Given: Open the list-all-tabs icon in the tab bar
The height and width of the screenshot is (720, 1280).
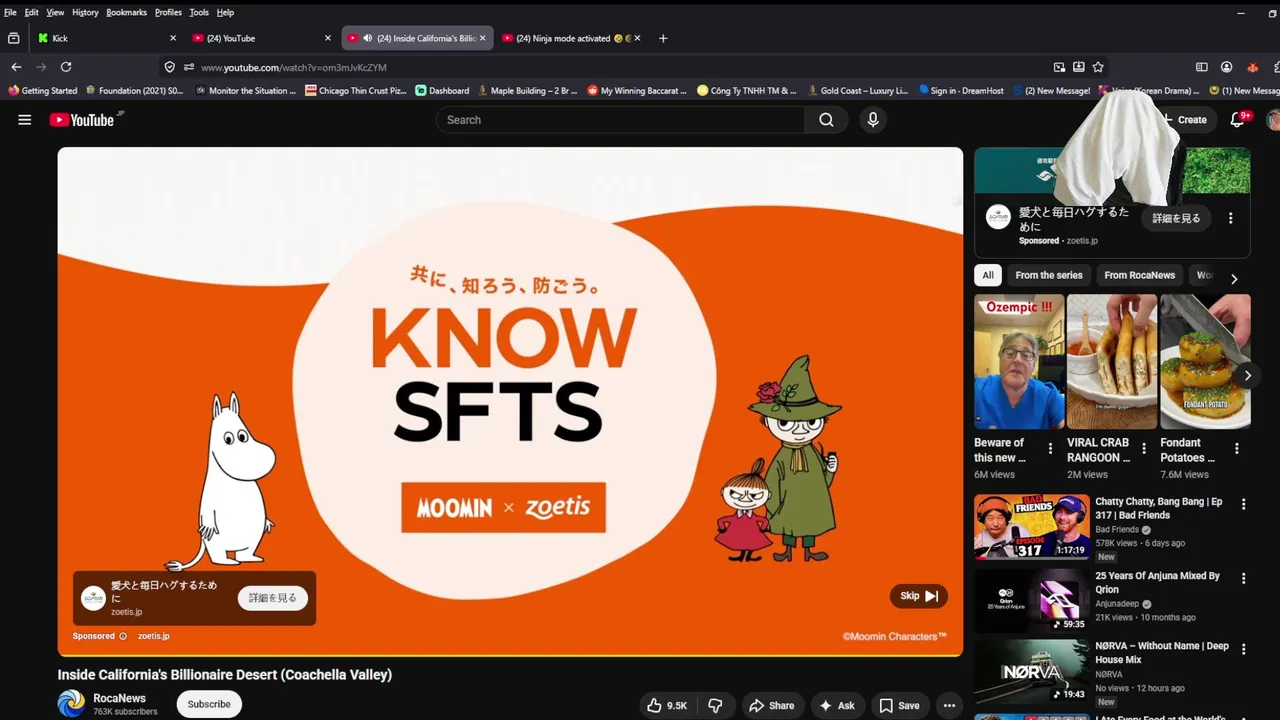Looking at the screenshot, I should (14, 38).
